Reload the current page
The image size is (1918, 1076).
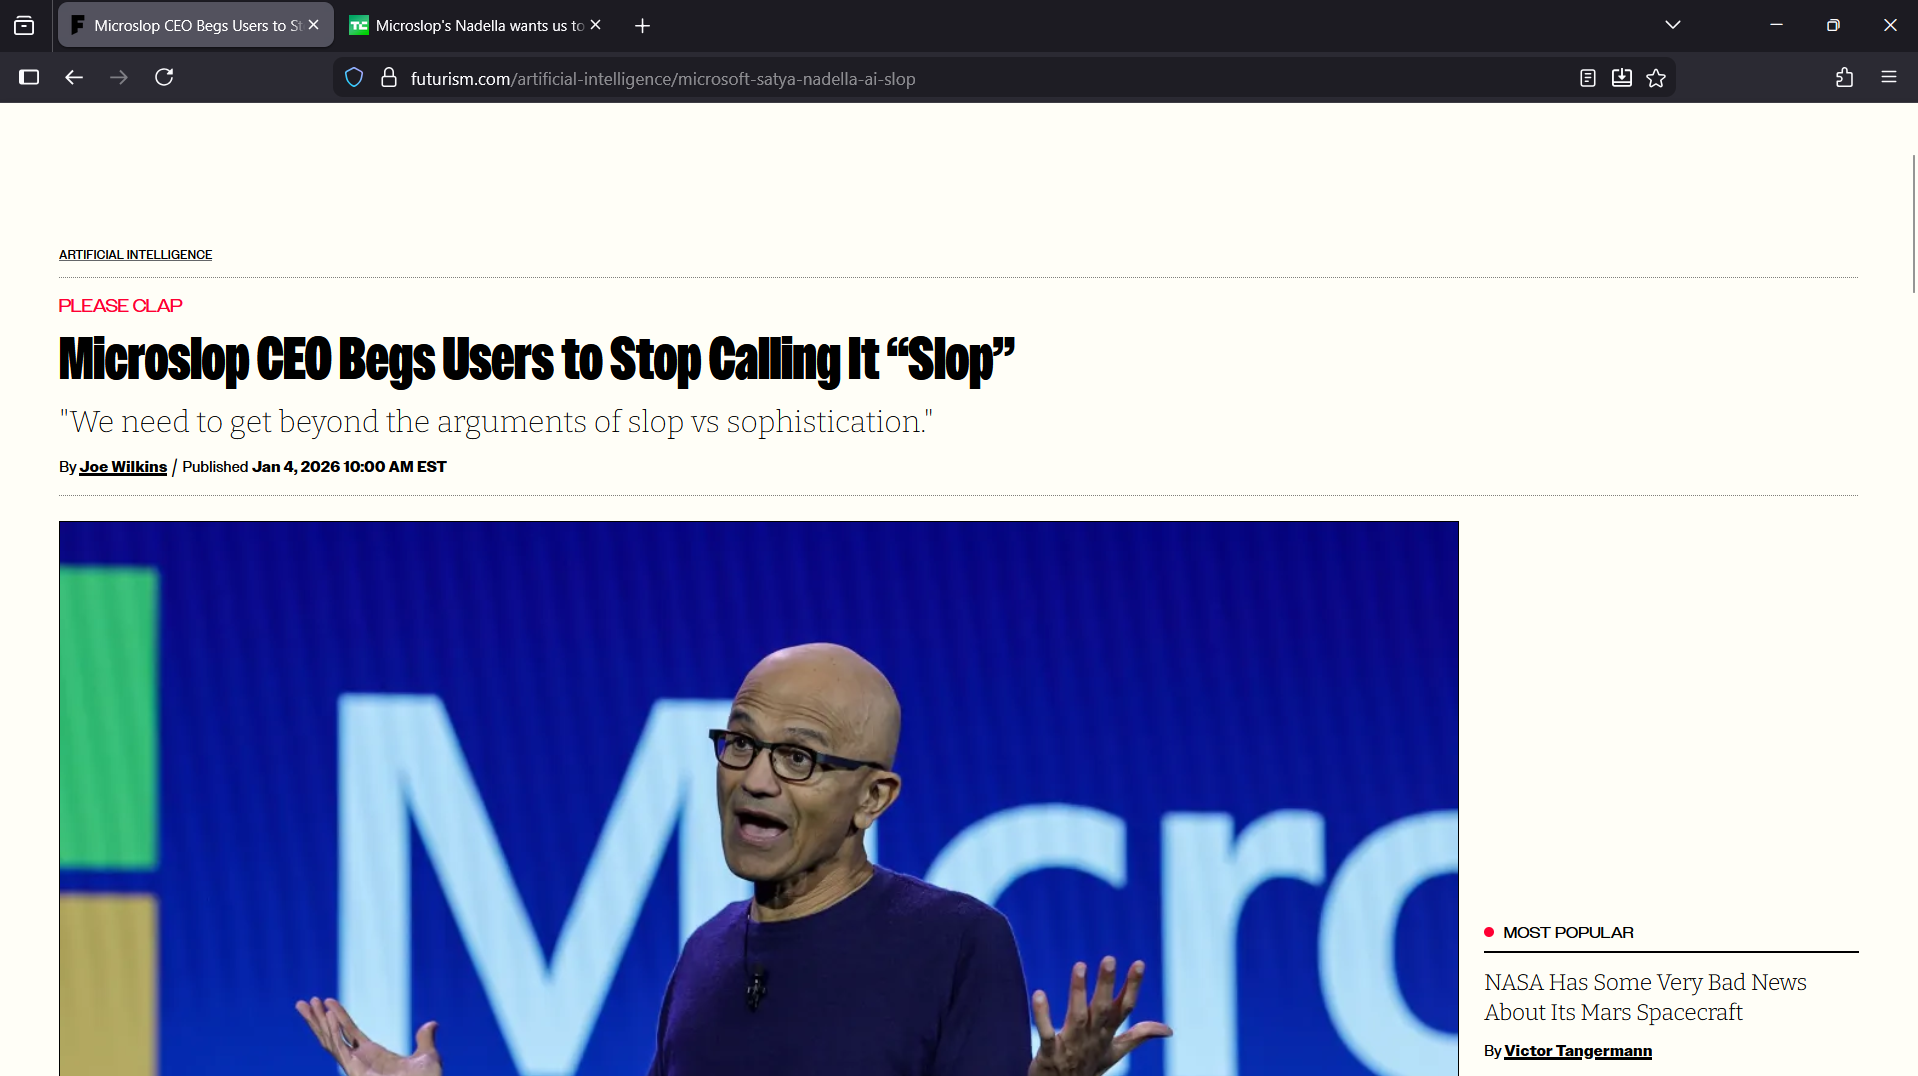(x=165, y=77)
